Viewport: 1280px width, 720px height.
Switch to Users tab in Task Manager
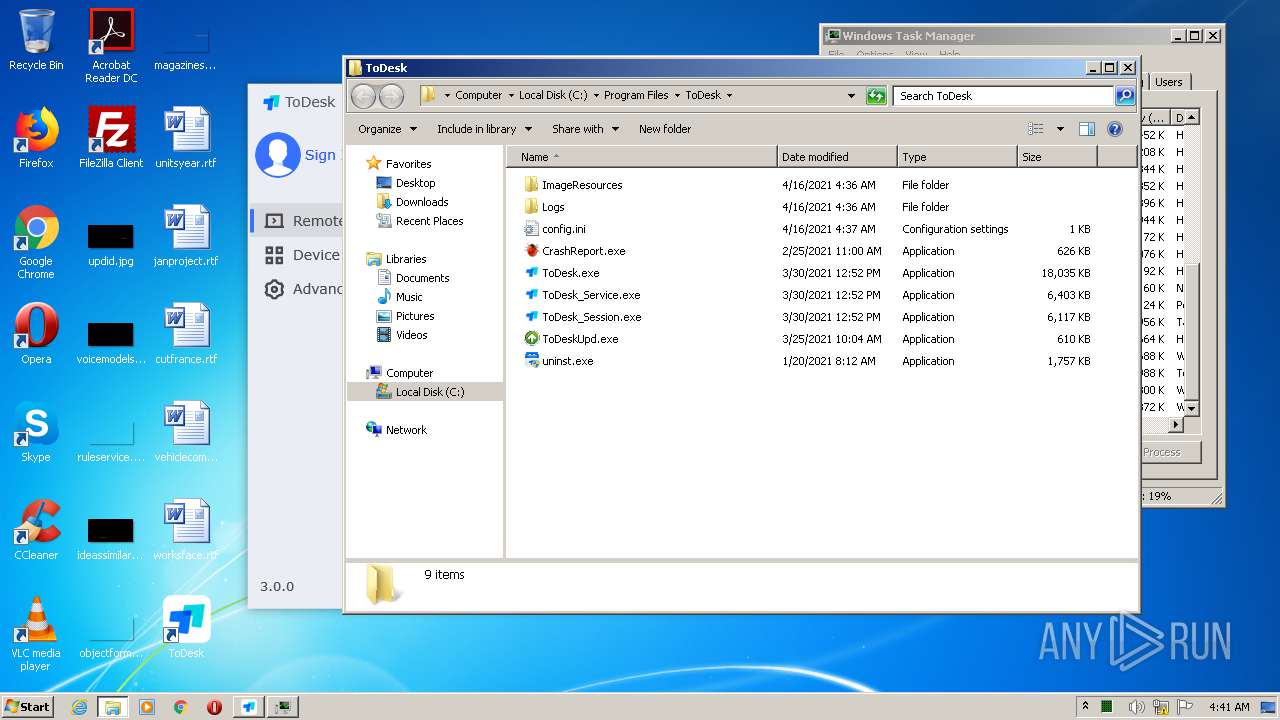(x=1168, y=82)
